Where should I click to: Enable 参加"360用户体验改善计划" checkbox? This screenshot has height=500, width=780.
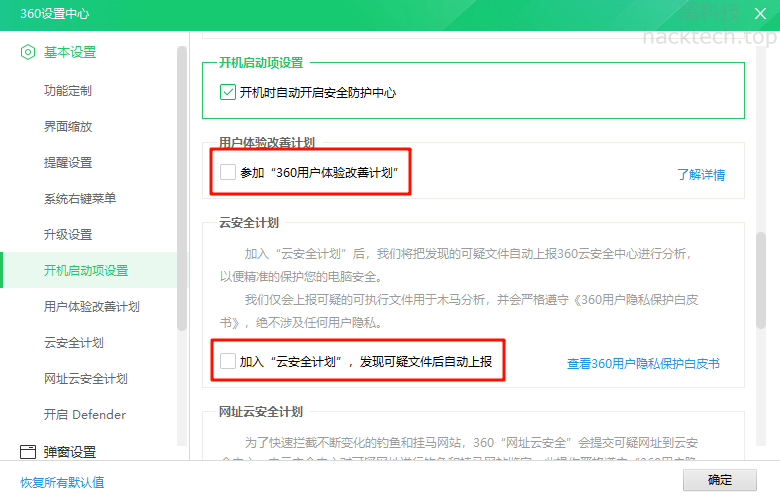[x=228, y=173]
